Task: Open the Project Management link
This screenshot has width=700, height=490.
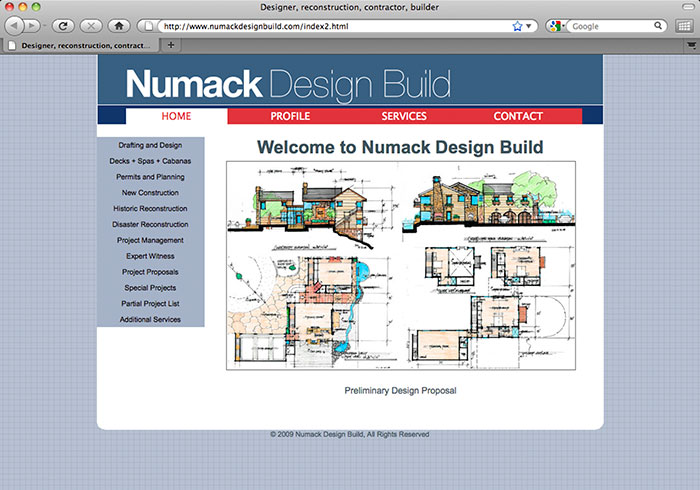Action: [150, 240]
